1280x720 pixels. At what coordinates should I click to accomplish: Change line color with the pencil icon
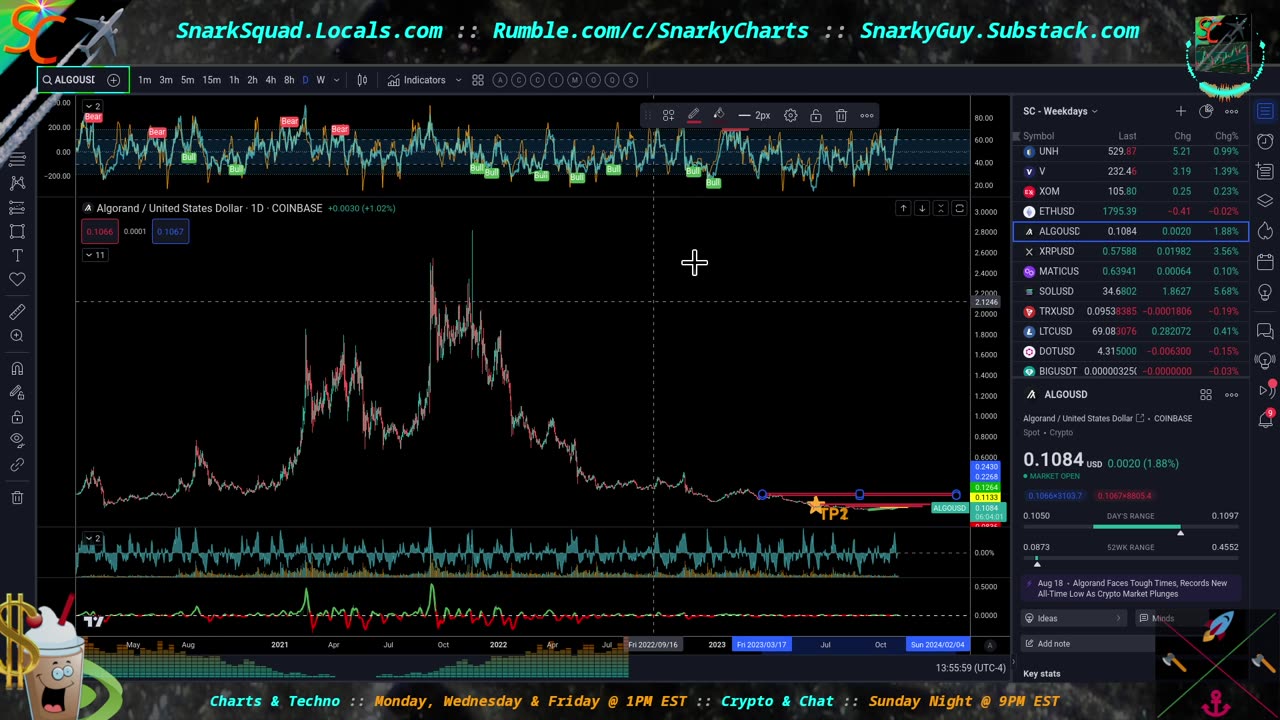pos(694,116)
